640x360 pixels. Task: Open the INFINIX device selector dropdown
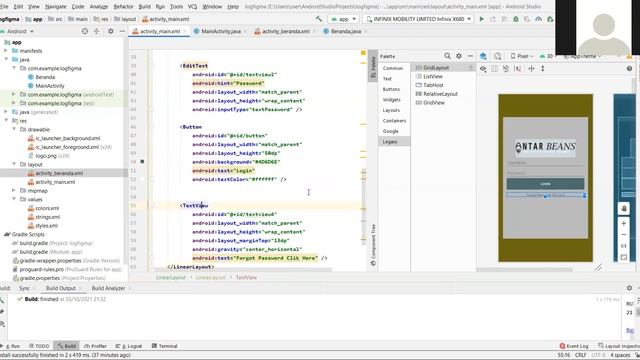(x=419, y=19)
